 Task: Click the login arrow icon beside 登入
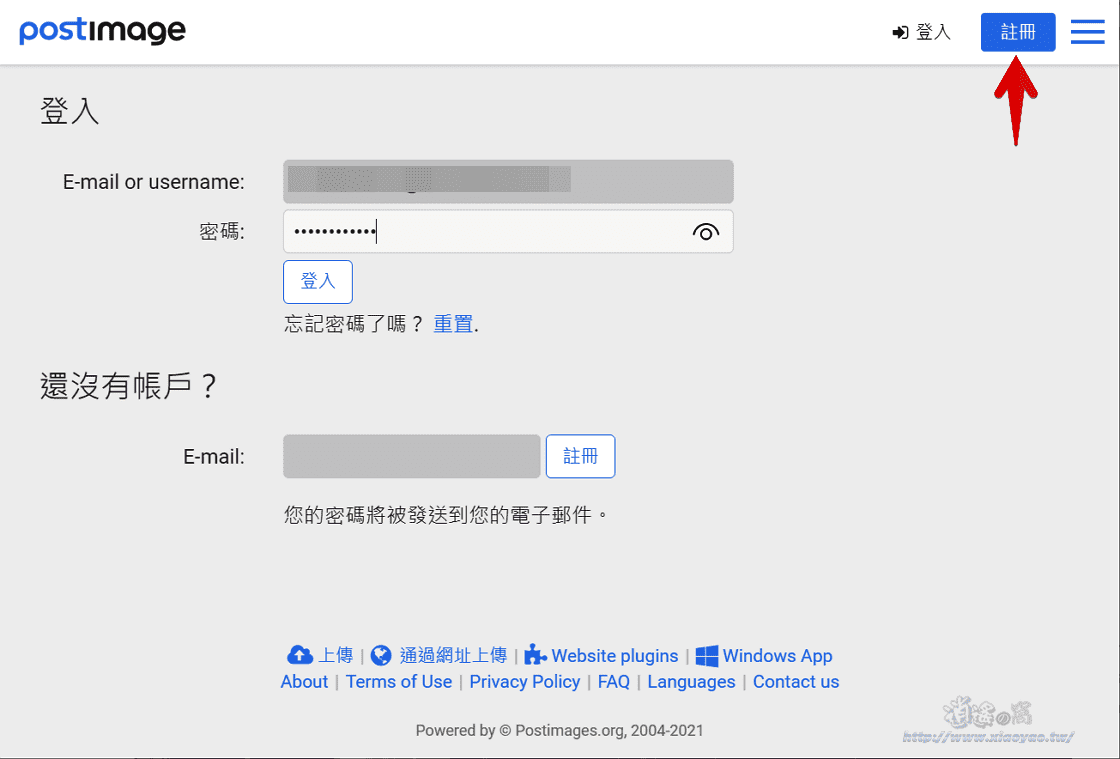898,31
